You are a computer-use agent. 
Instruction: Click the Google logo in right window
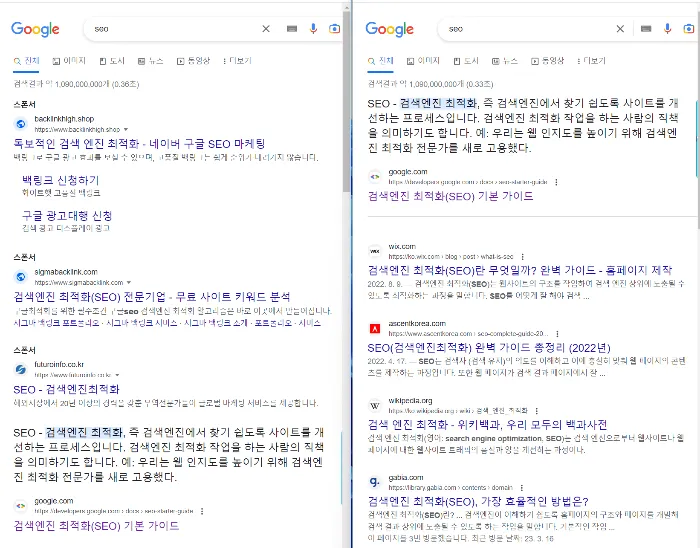click(x=390, y=29)
